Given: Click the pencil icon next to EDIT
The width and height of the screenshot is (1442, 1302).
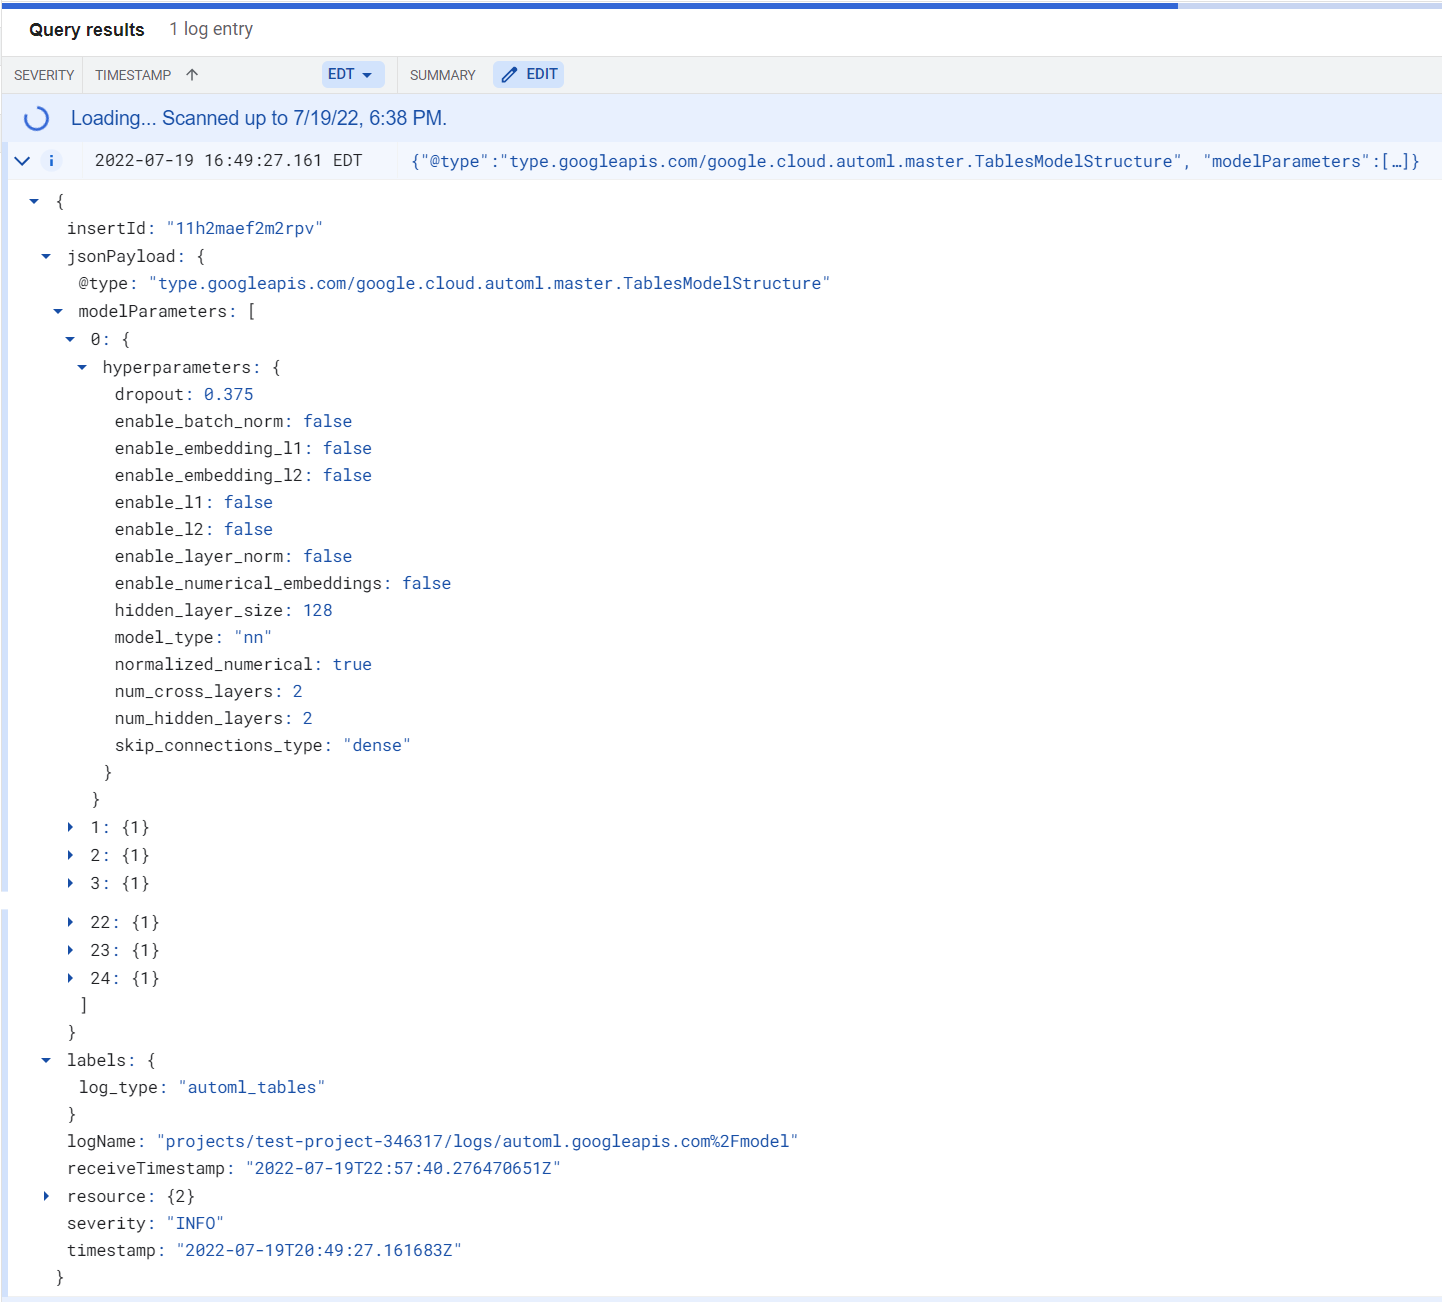Looking at the screenshot, I should [x=510, y=74].
